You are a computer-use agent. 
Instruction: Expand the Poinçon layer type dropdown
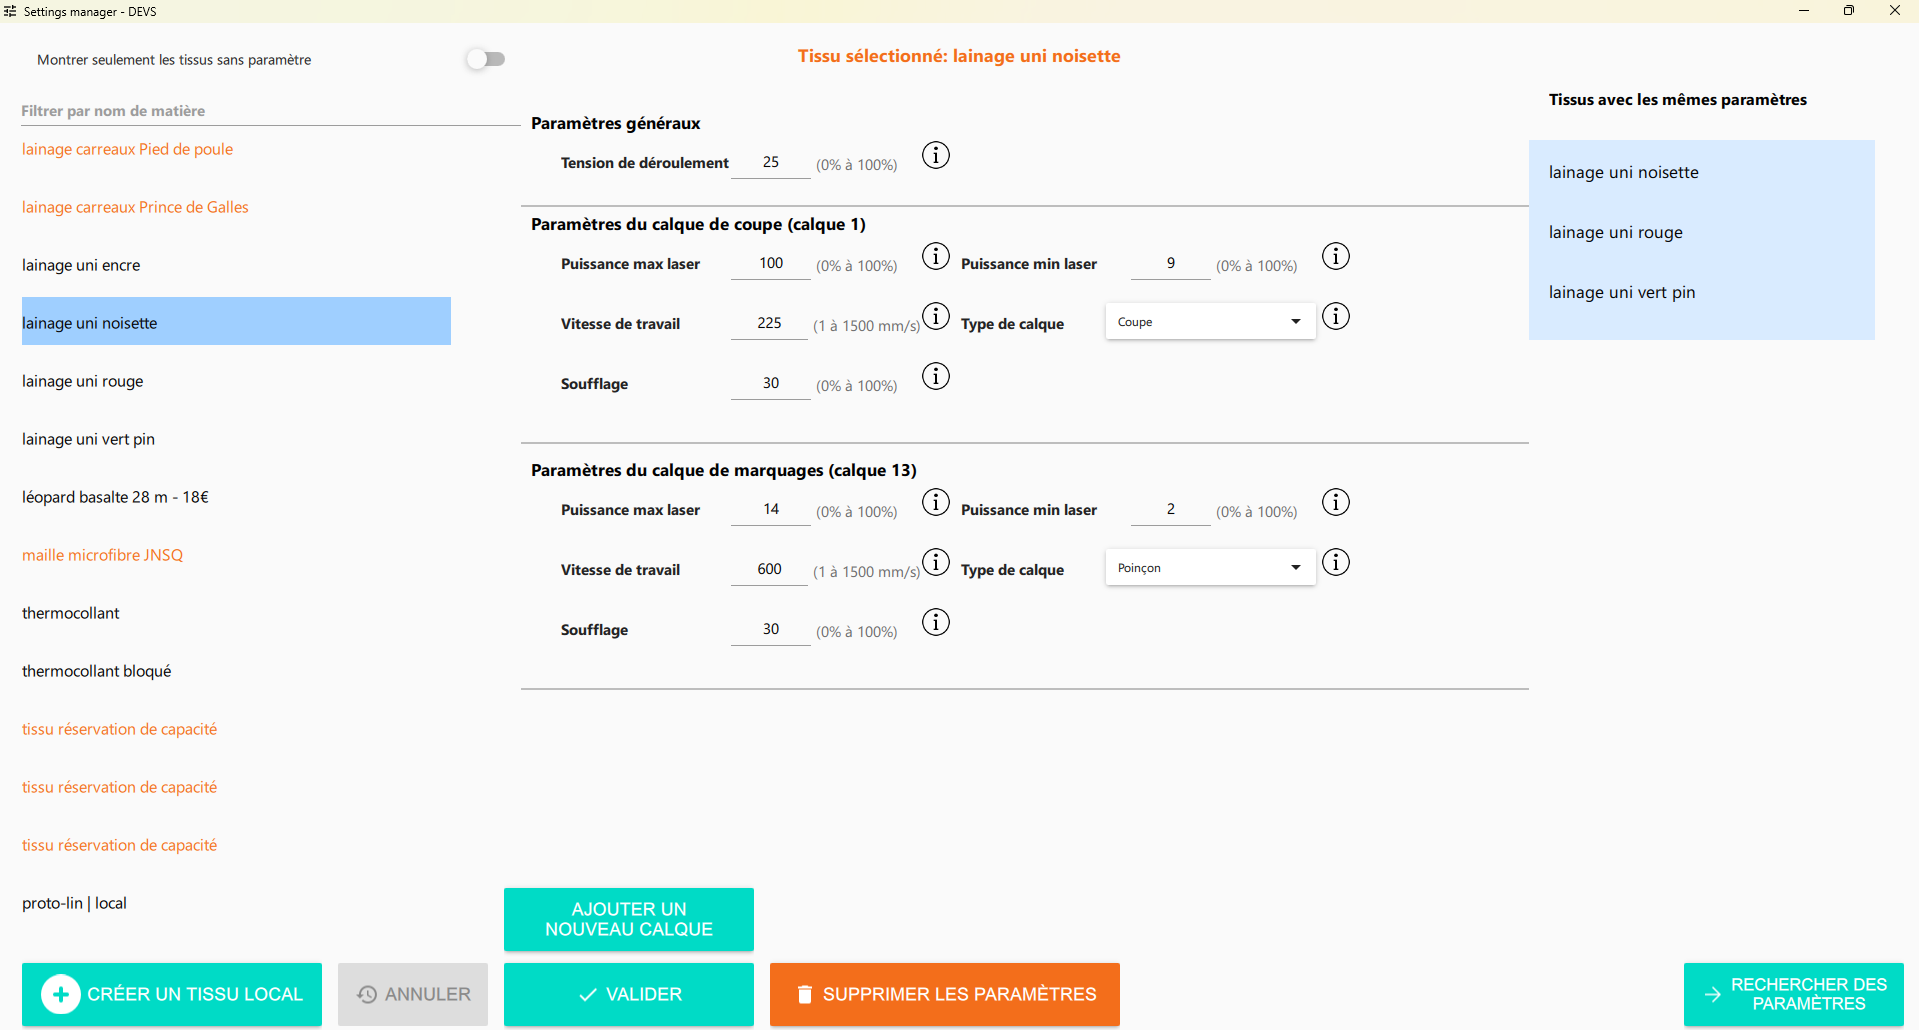pos(1210,568)
